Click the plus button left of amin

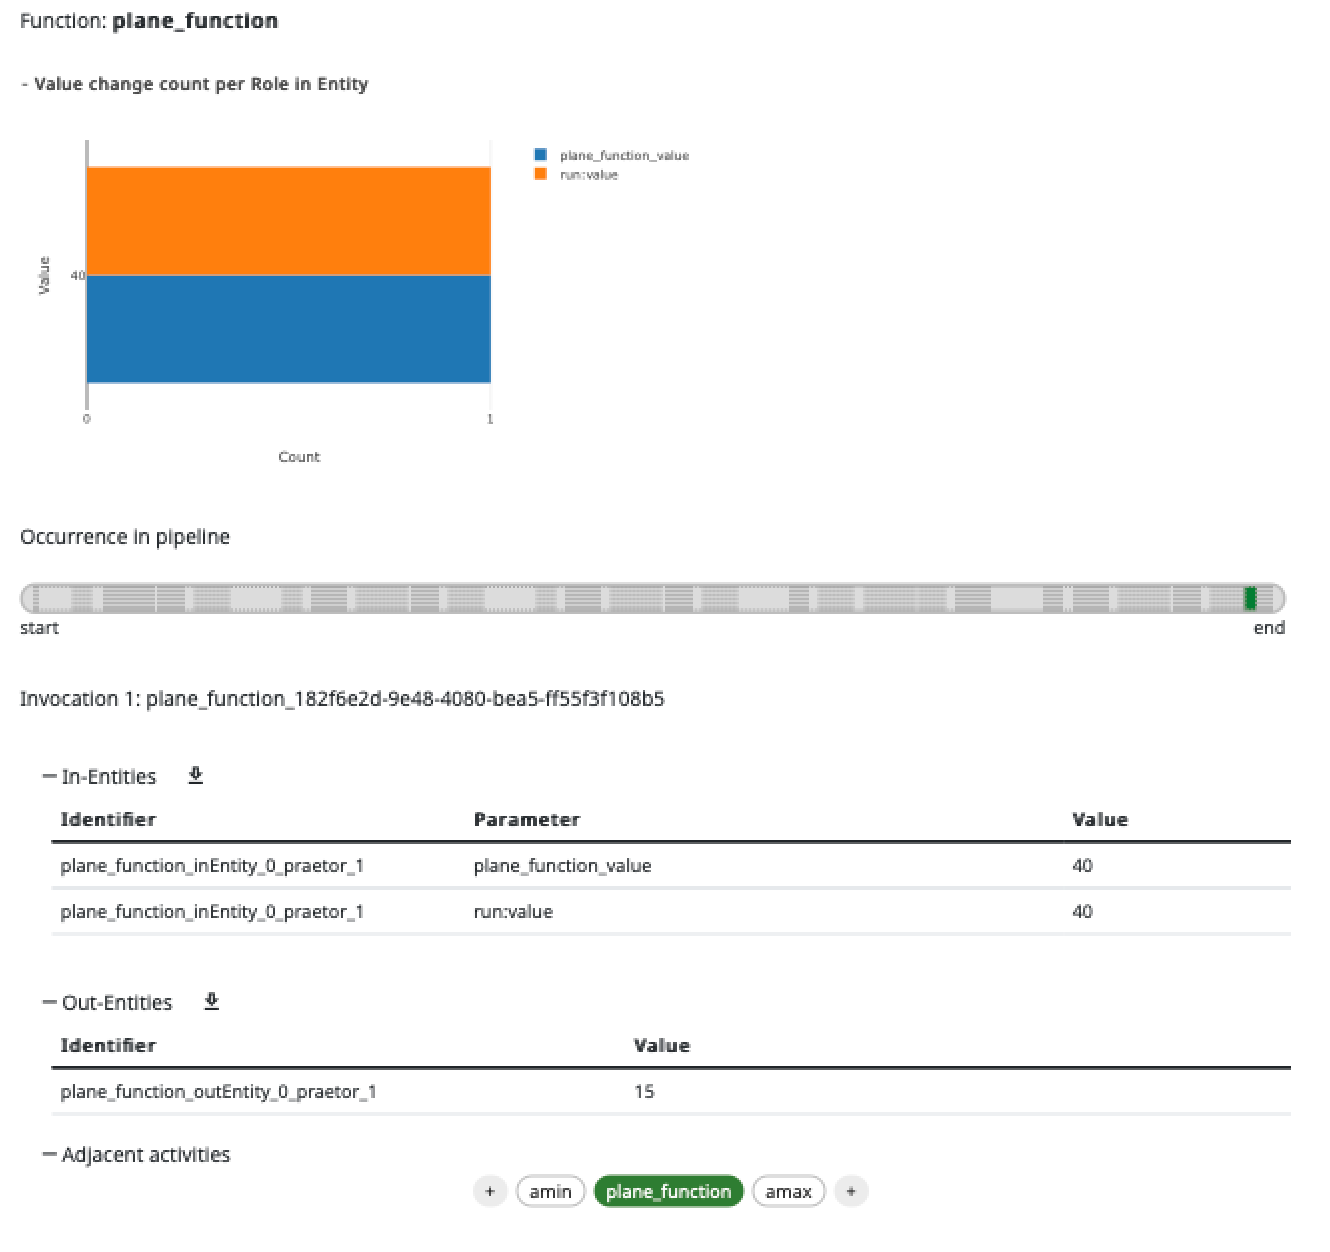[x=490, y=1191]
